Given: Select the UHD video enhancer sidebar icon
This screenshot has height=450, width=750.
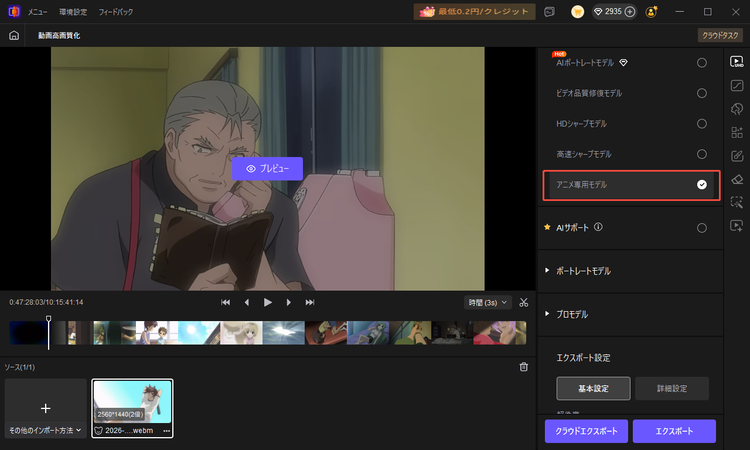Looking at the screenshot, I should [737, 62].
